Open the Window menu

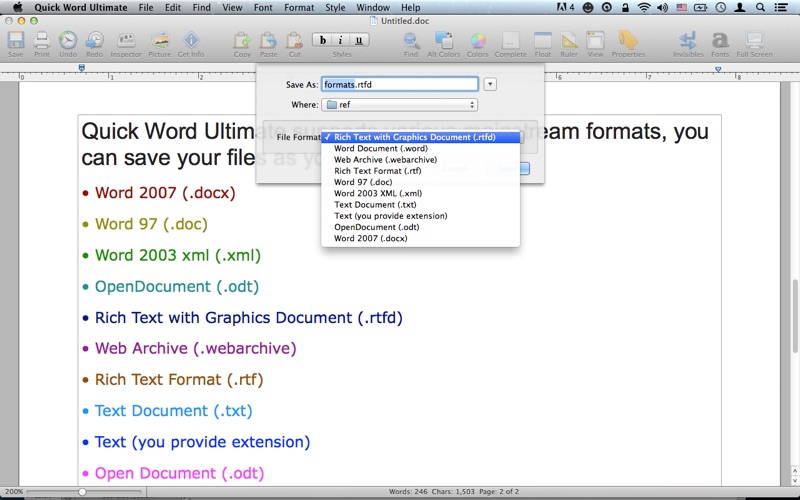[373, 7]
